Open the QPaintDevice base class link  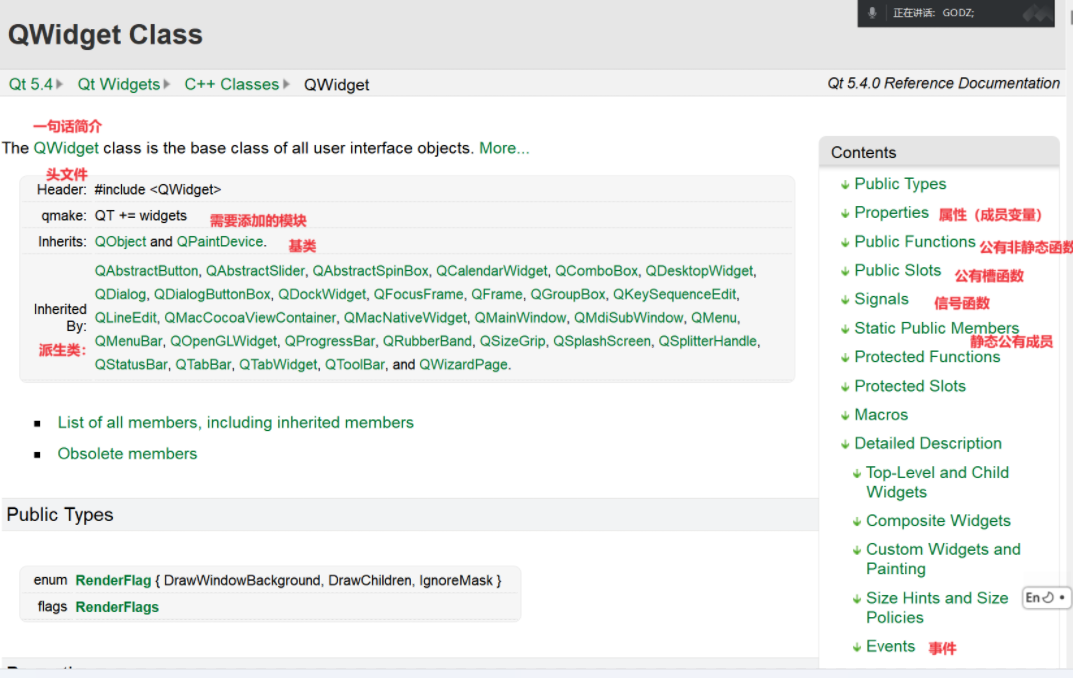(220, 242)
